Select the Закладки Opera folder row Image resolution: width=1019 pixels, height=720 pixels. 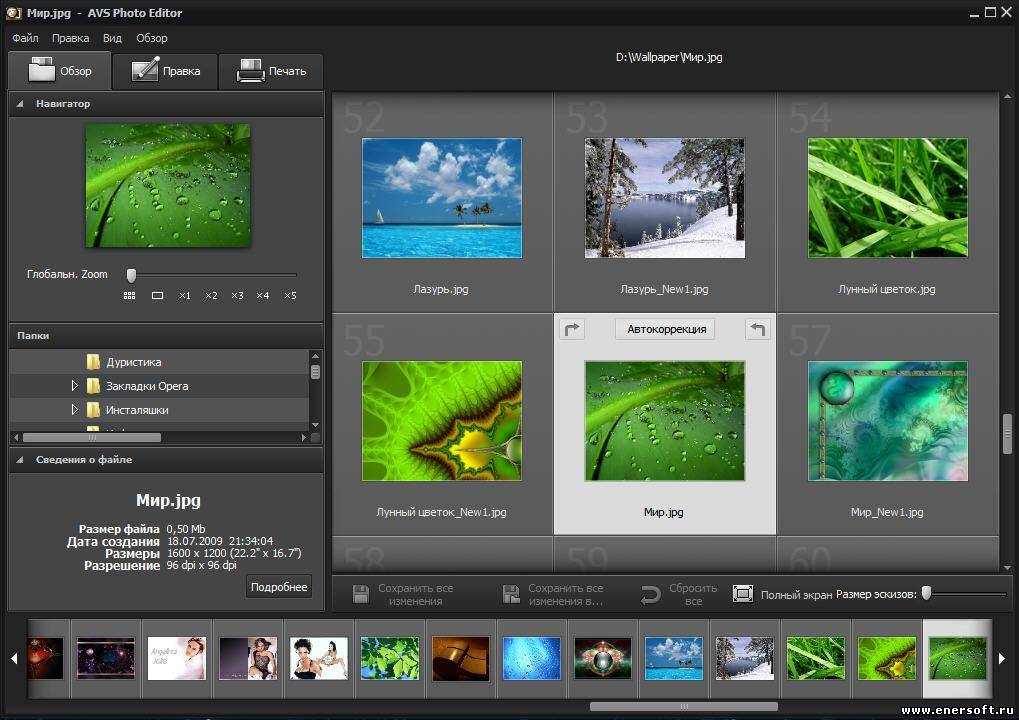159,386
